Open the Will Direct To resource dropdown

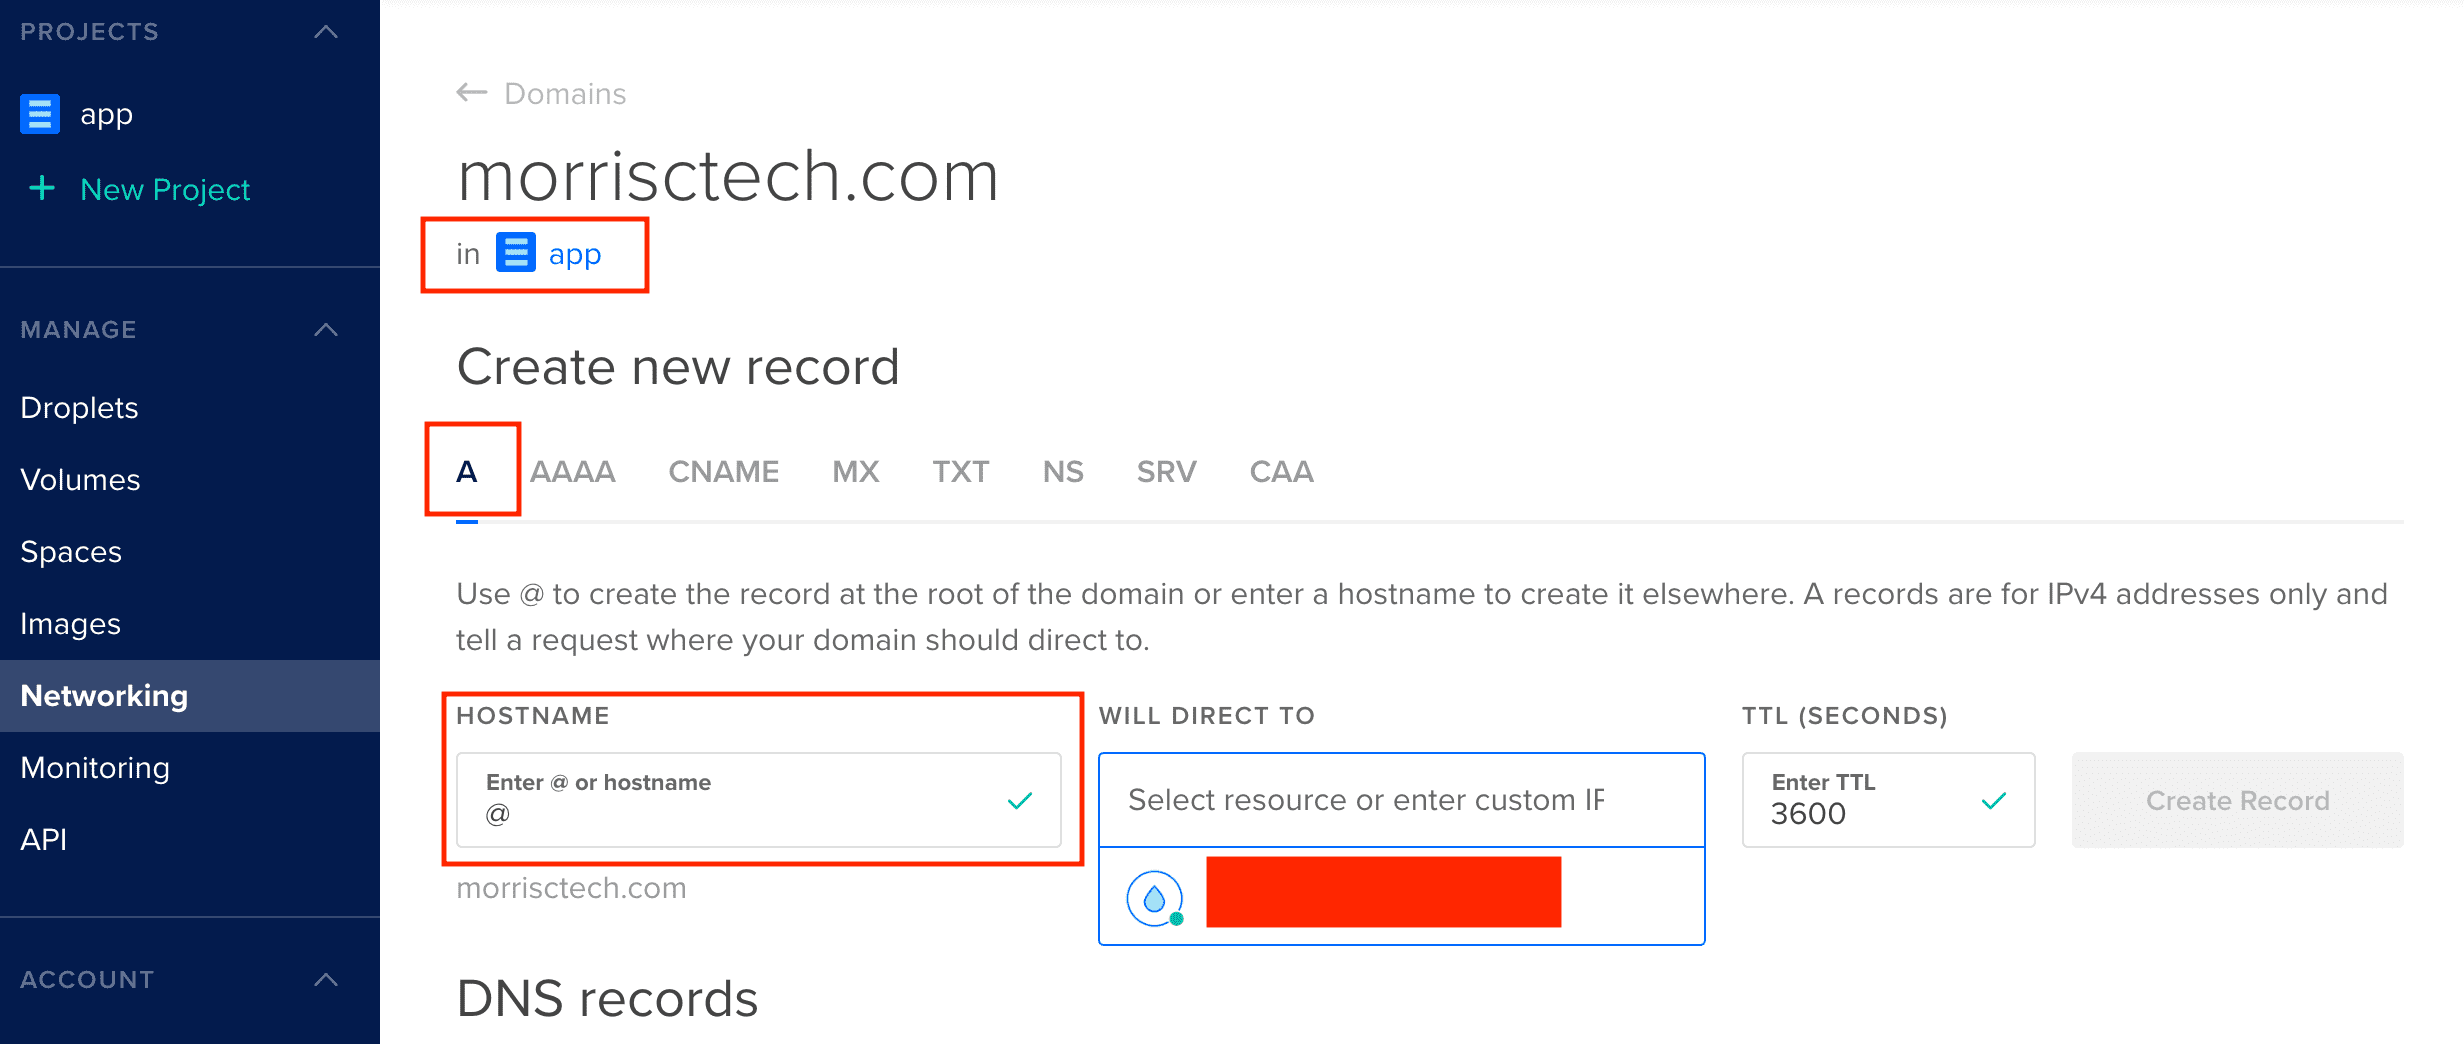tap(1402, 800)
